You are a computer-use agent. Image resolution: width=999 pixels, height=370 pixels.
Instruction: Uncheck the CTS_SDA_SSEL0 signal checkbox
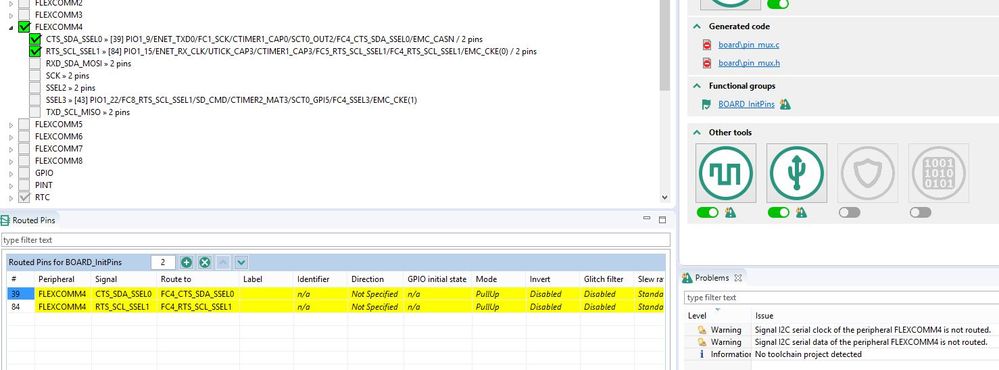coord(35,39)
